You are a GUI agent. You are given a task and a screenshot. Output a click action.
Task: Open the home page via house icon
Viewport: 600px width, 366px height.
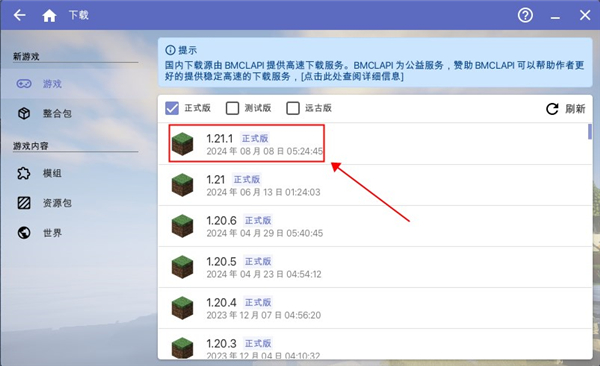pos(49,15)
